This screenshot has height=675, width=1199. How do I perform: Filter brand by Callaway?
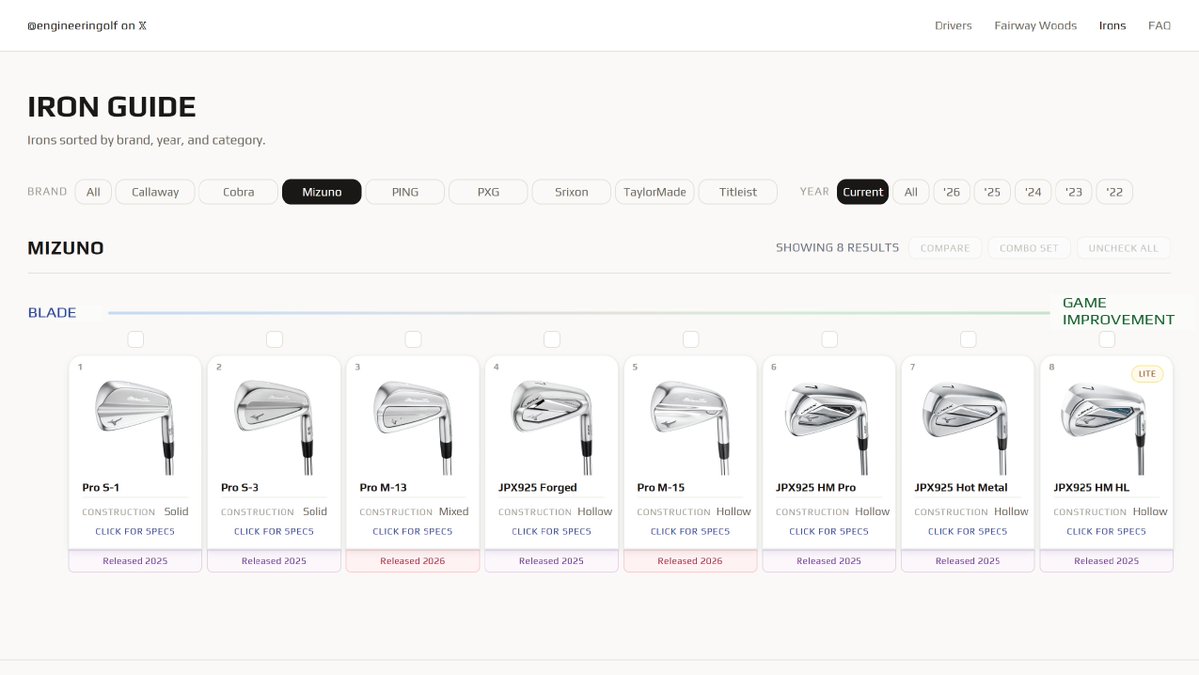coord(155,192)
